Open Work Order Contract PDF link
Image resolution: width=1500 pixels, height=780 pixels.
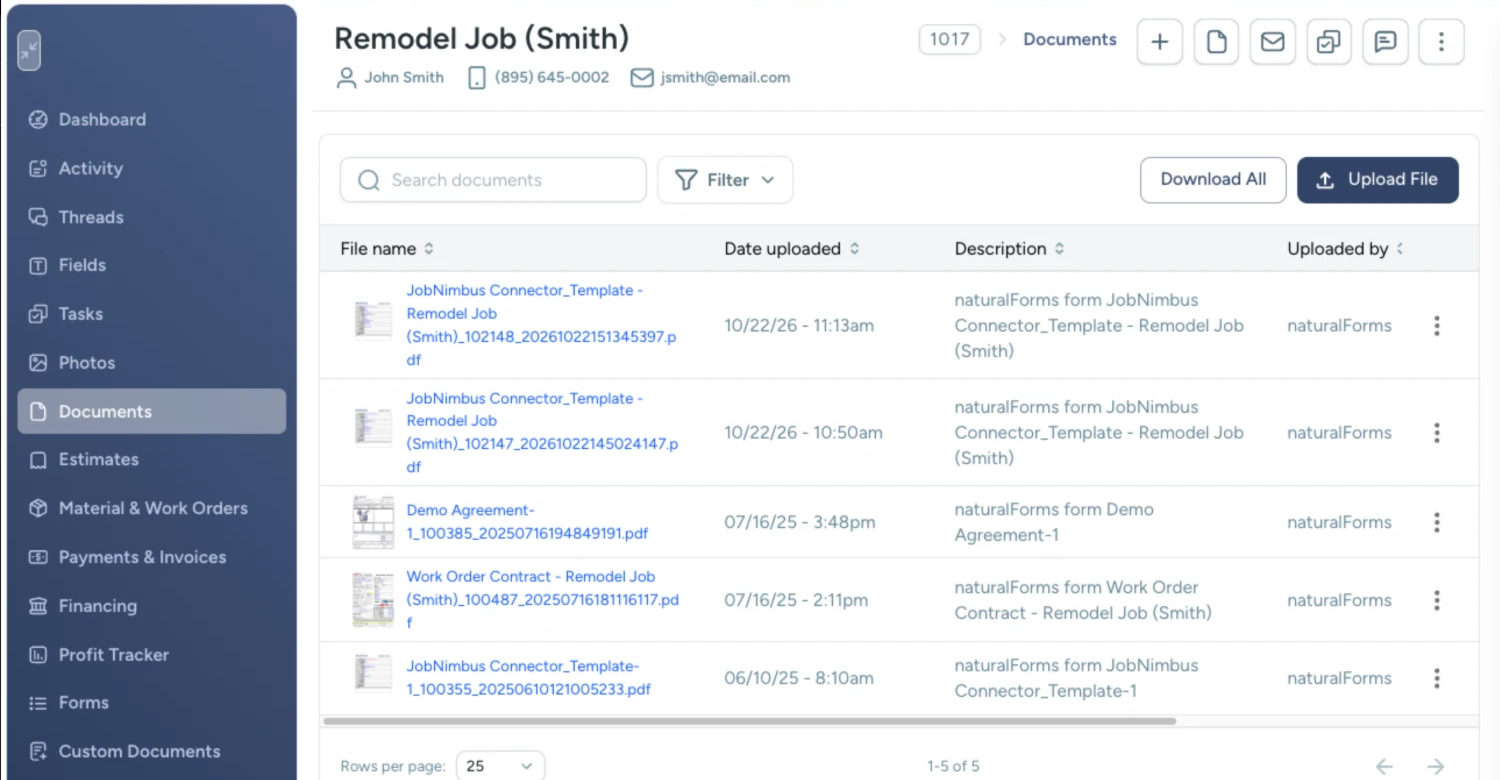tap(543, 599)
